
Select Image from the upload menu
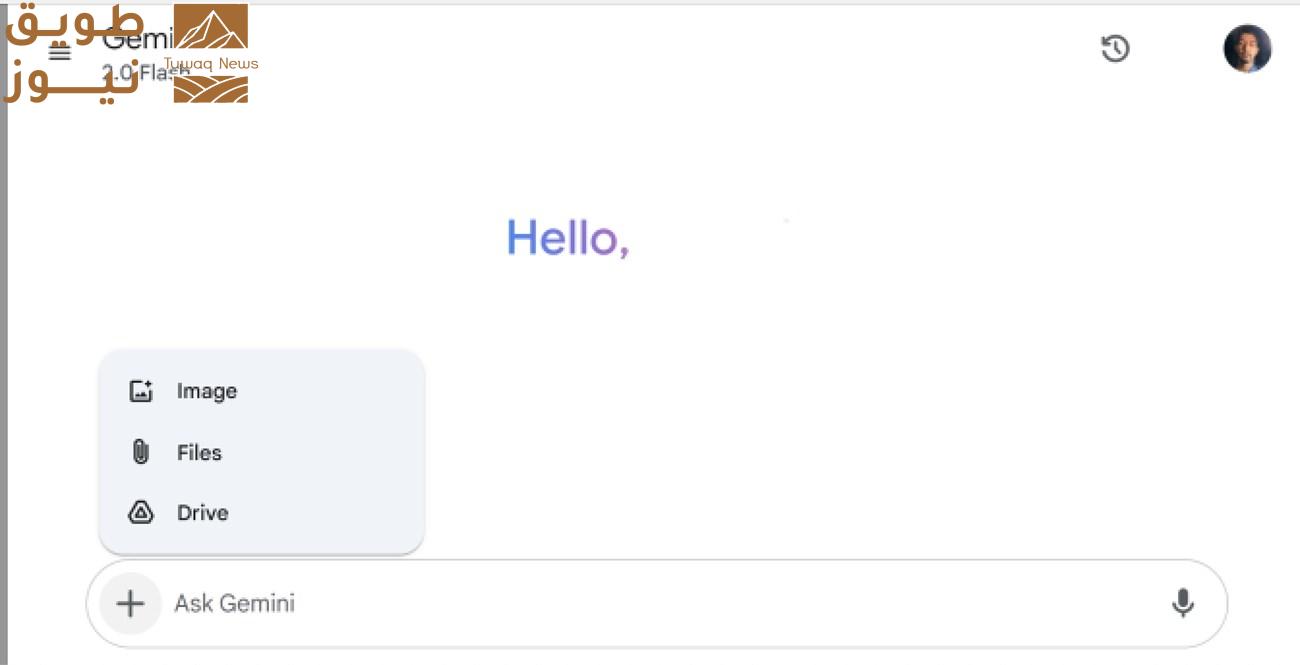[207, 391]
